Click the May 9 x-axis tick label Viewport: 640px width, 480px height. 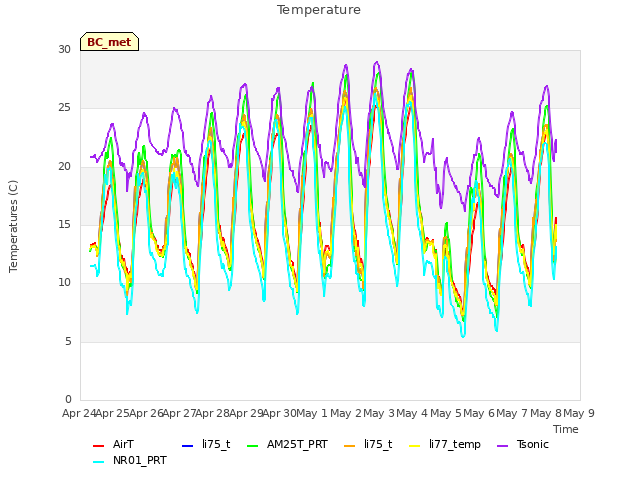tap(578, 413)
